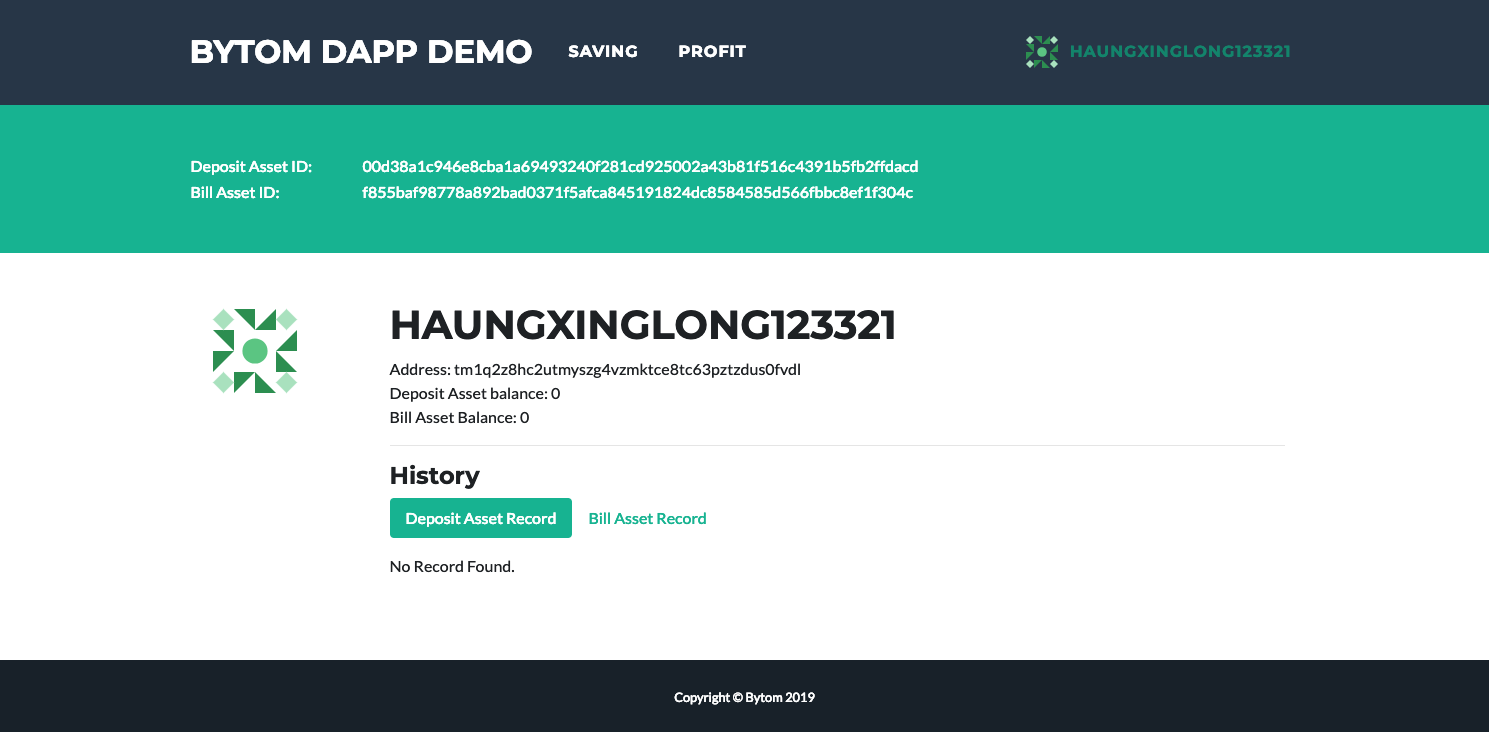Viewport: 1489px width, 741px height.
Task: Open the PROFIT menu item
Action: tap(712, 52)
